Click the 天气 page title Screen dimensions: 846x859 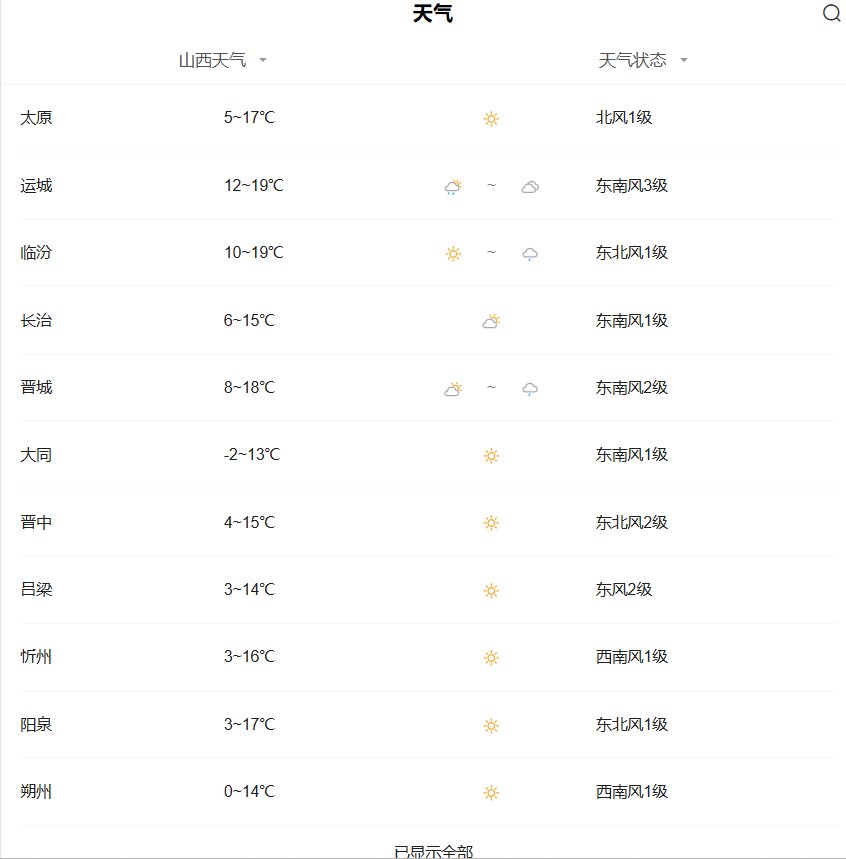coord(433,13)
